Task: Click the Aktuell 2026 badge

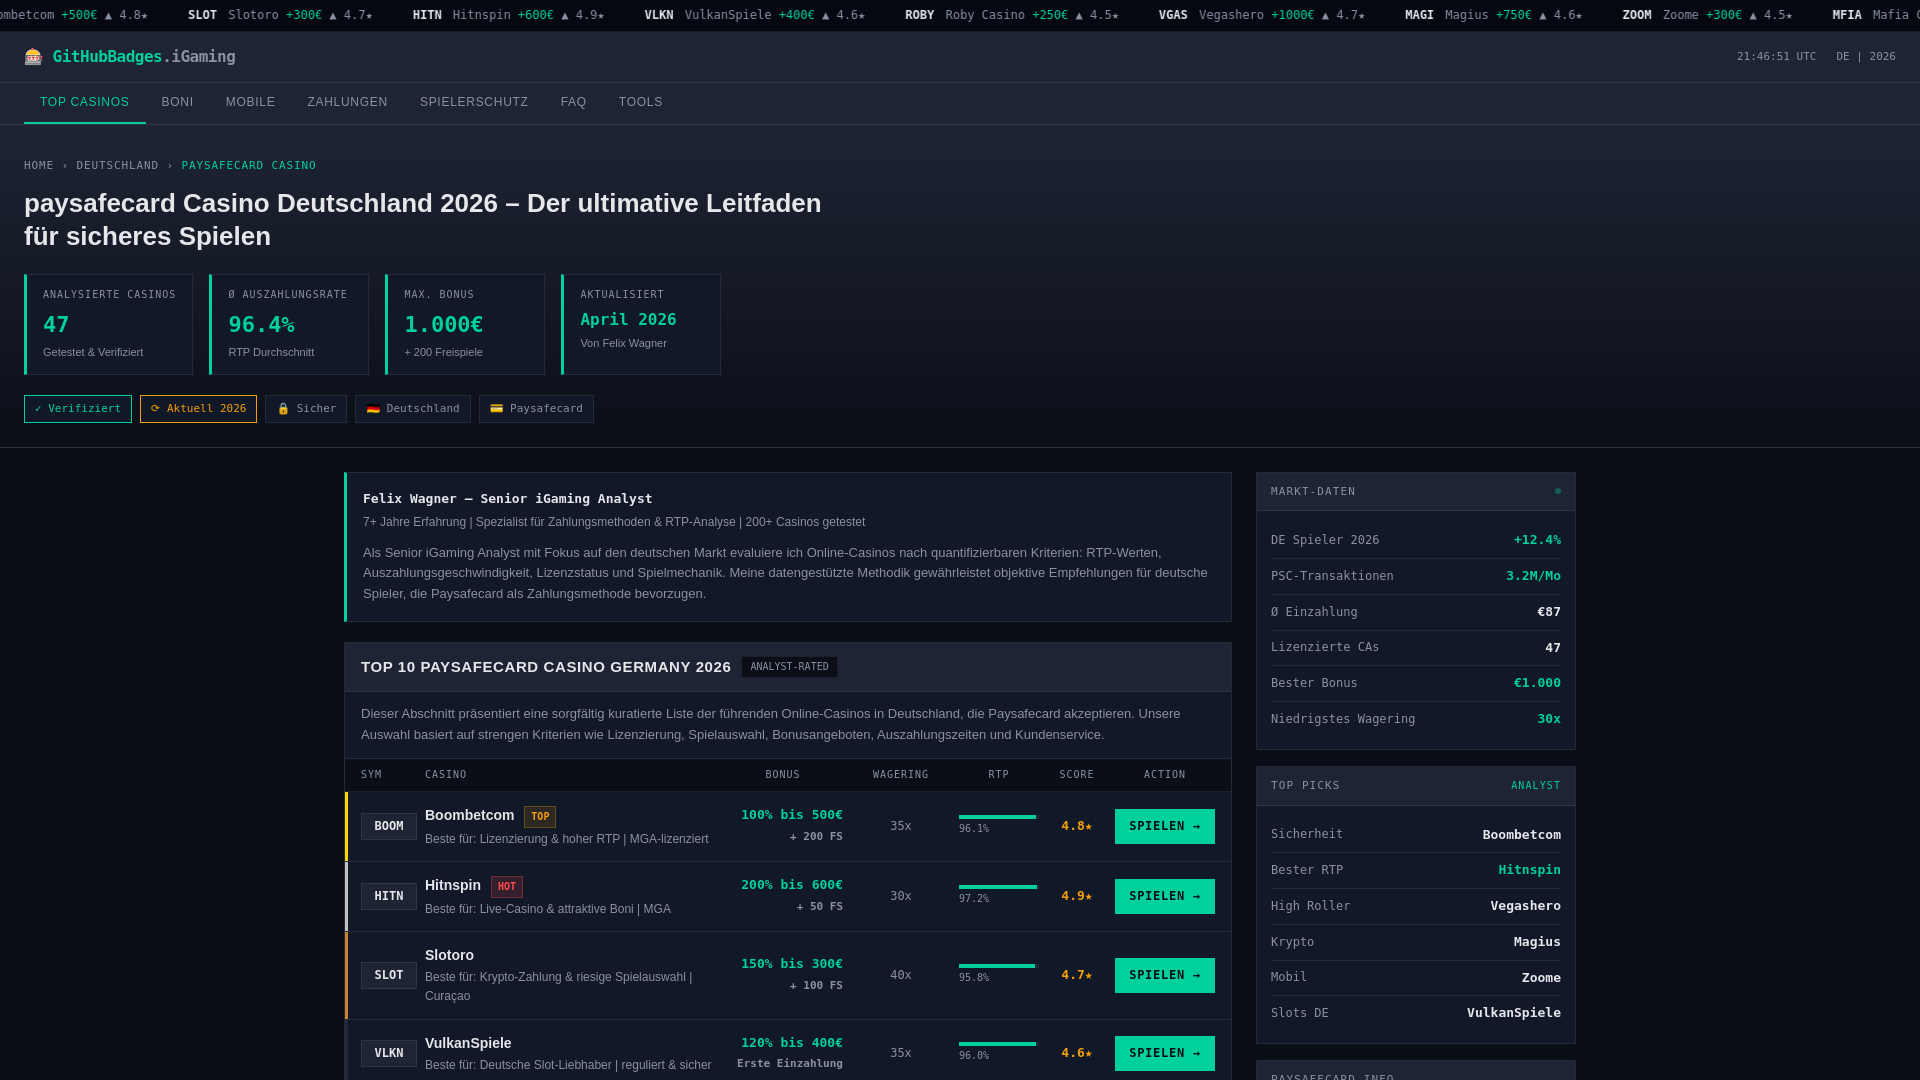Action: 198,409
